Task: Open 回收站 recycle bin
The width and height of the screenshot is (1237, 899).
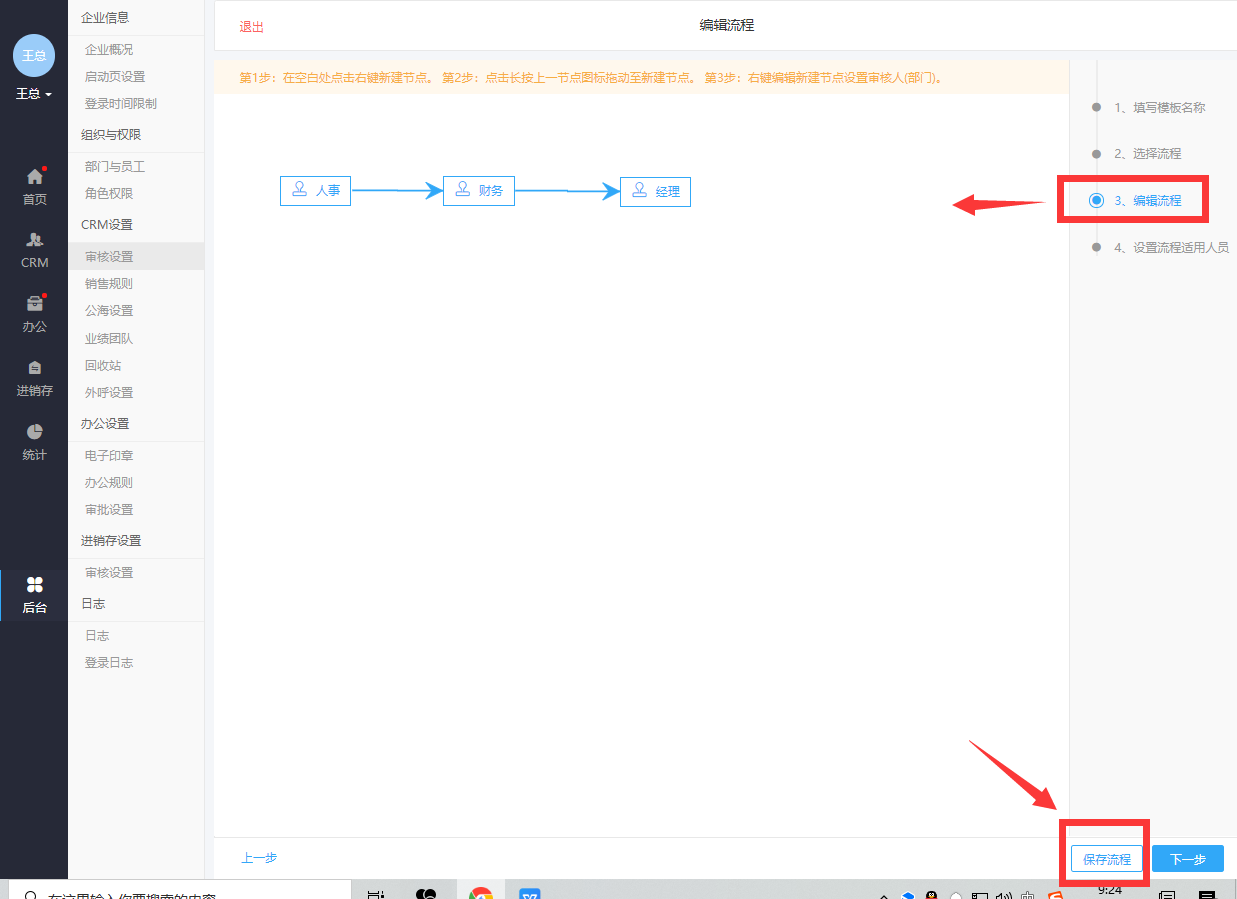Action: (103, 365)
